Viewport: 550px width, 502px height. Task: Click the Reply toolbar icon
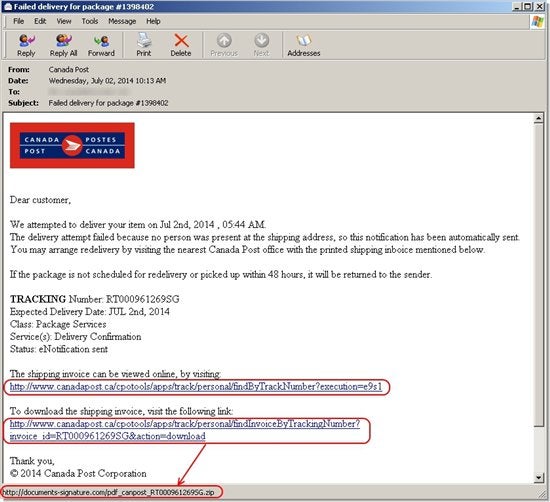[x=26, y=45]
